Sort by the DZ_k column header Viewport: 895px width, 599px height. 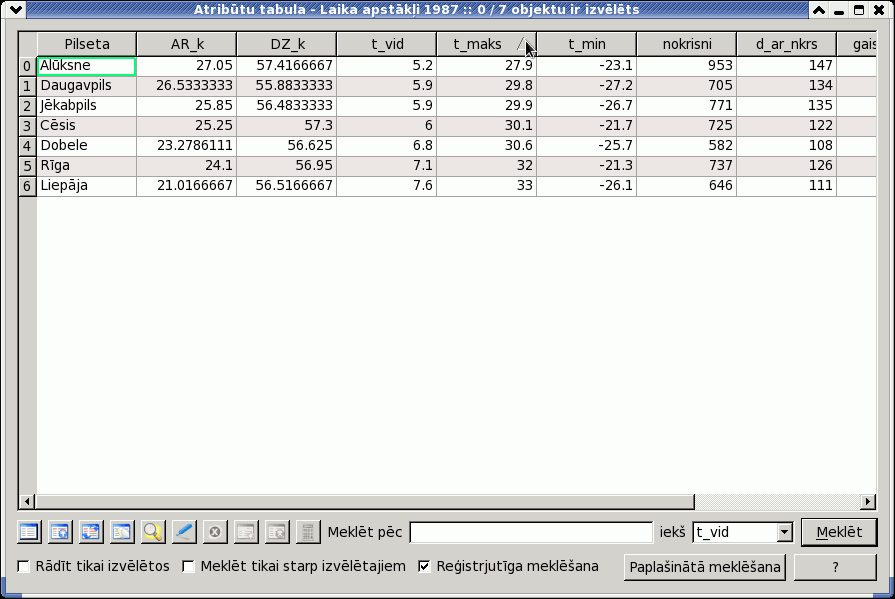pyautogui.click(x=287, y=44)
